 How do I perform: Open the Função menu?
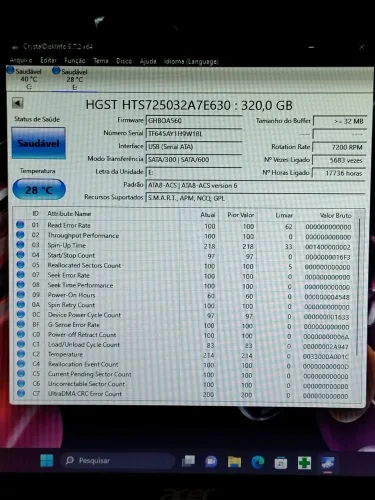click(75, 61)
